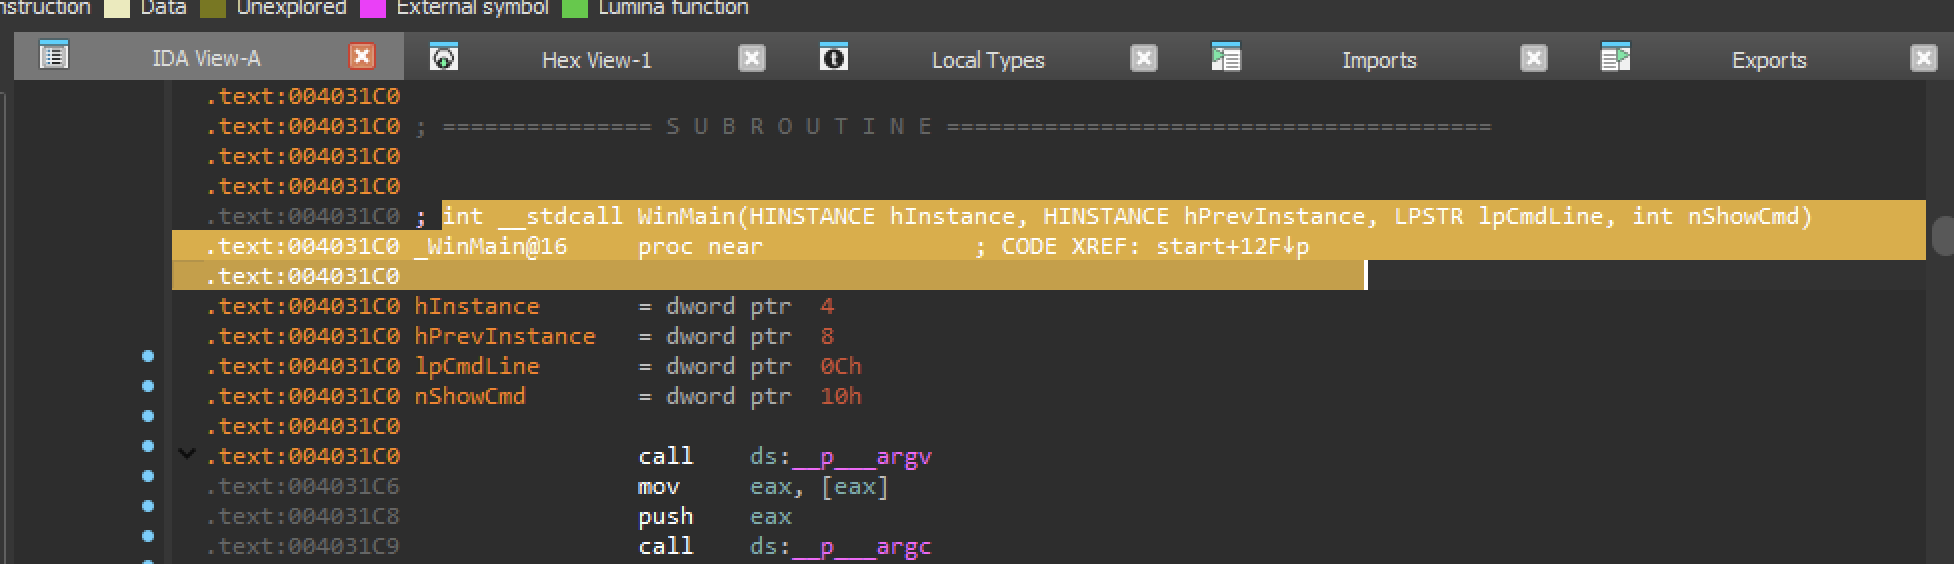Click the Hex View-1 tab icon
1954x564 pixels.
444,57
